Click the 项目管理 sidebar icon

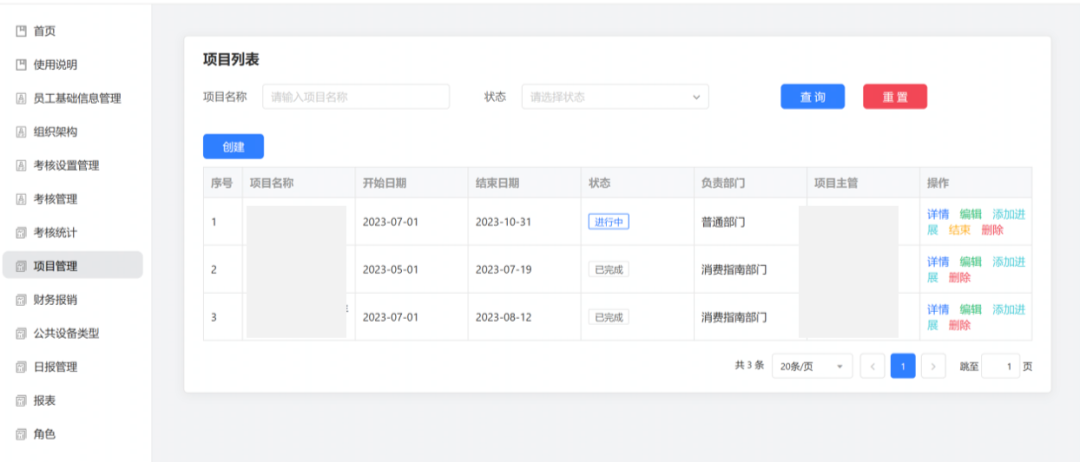(21, 266)
